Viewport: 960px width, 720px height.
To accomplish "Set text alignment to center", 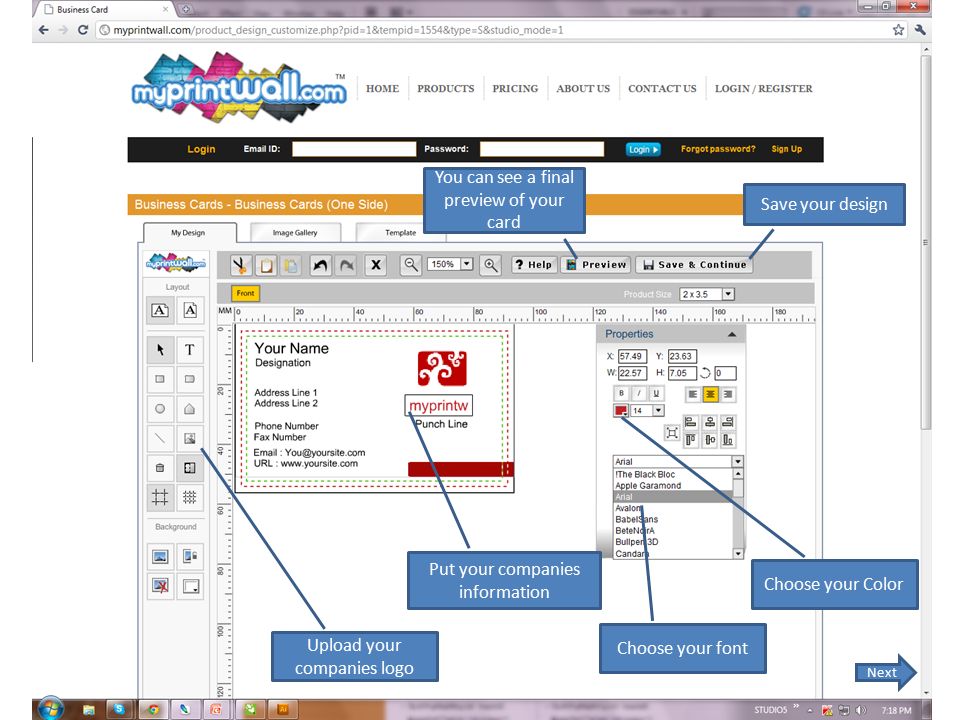I will [710, 394].
